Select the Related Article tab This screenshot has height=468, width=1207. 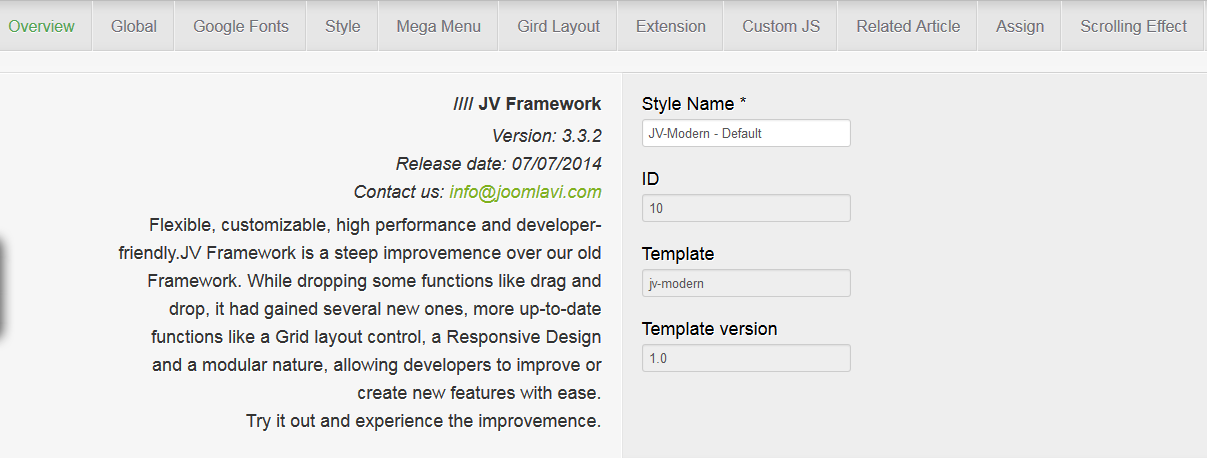tap(908, 26)
